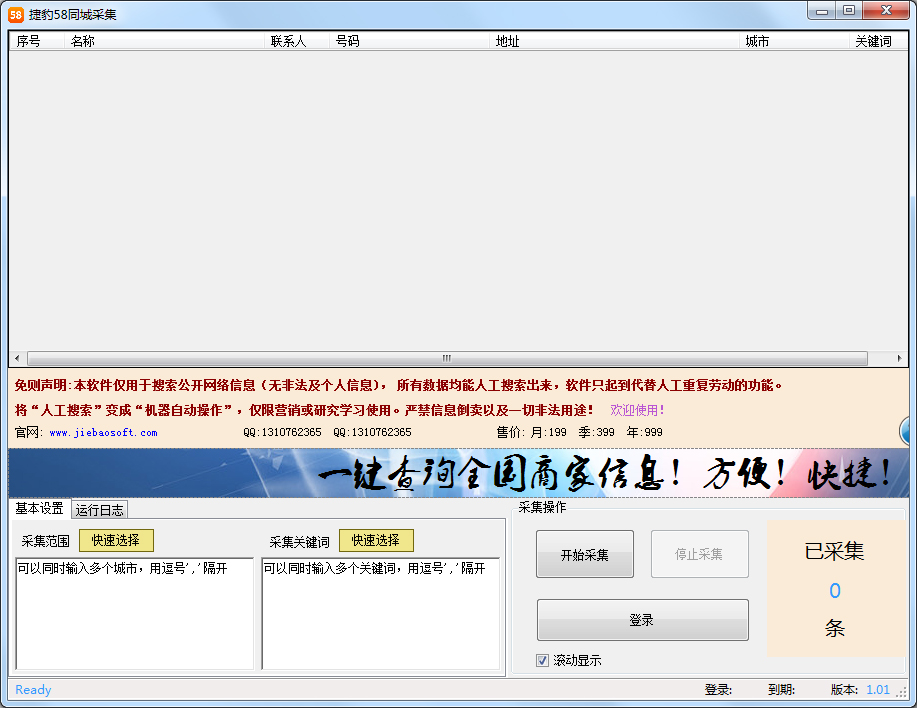Image resolution: width=917 pixels, height=708 pixels.
Task: Switch to the 运行日志 log tab
Action: tap(100, 509)
